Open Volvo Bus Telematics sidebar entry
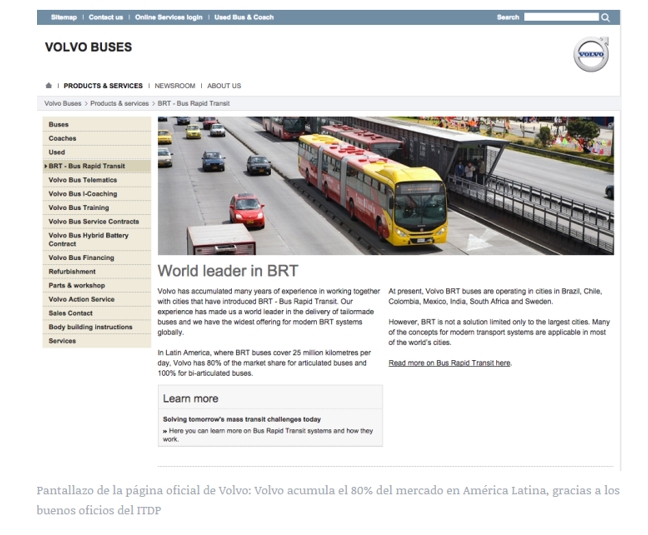Image resolution: width=648 pixels, height=535 pixels. (82, 180)
